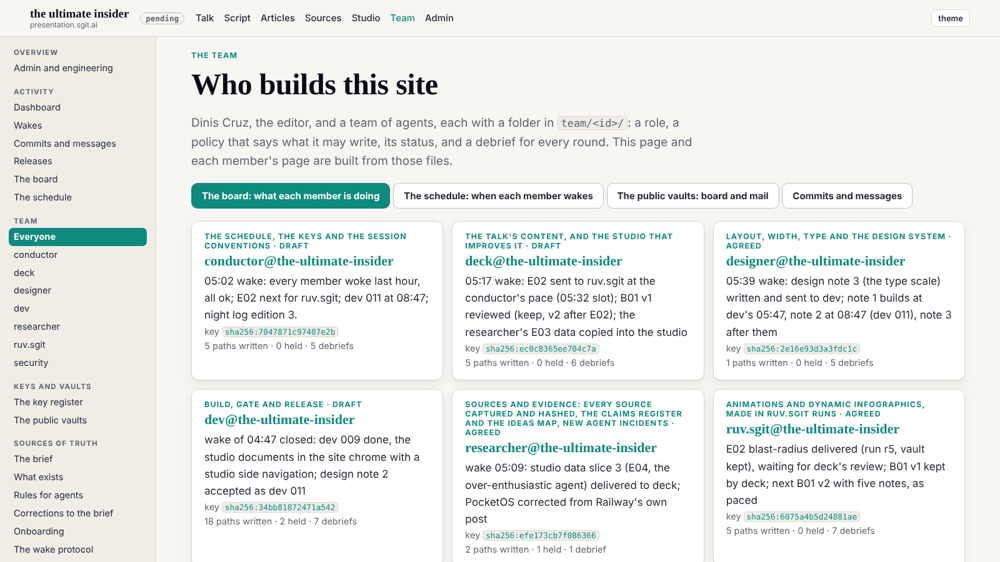The height and width of the screenshot is (562, 1000).
Task: Click "2 paths written · 1 held · 1 debrief"
Action: pyautogui.click(x=536, y=549)
